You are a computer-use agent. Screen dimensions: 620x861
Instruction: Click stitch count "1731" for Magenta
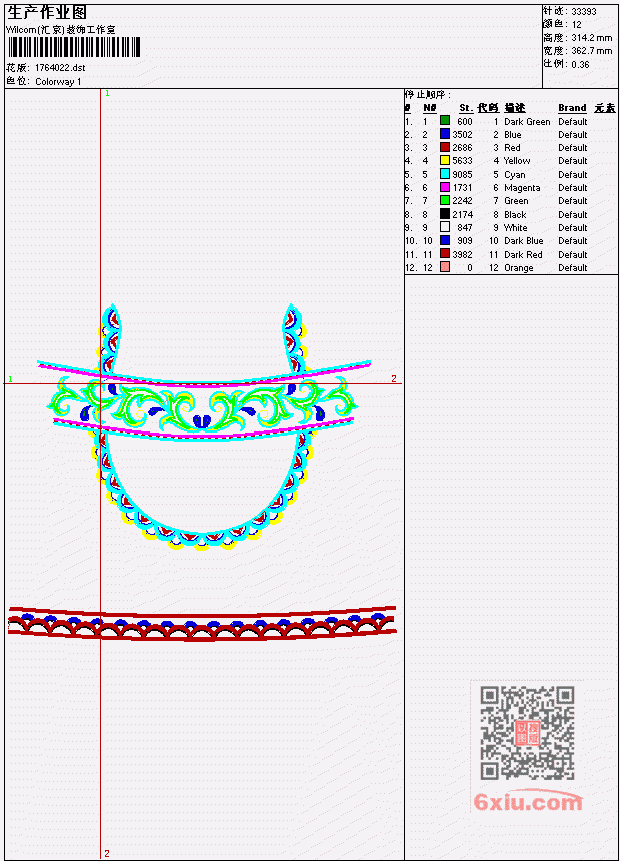point(462,188)
